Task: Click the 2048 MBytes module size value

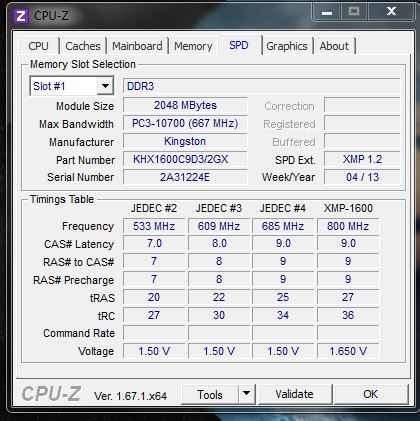Action: (x=185, y=105)
